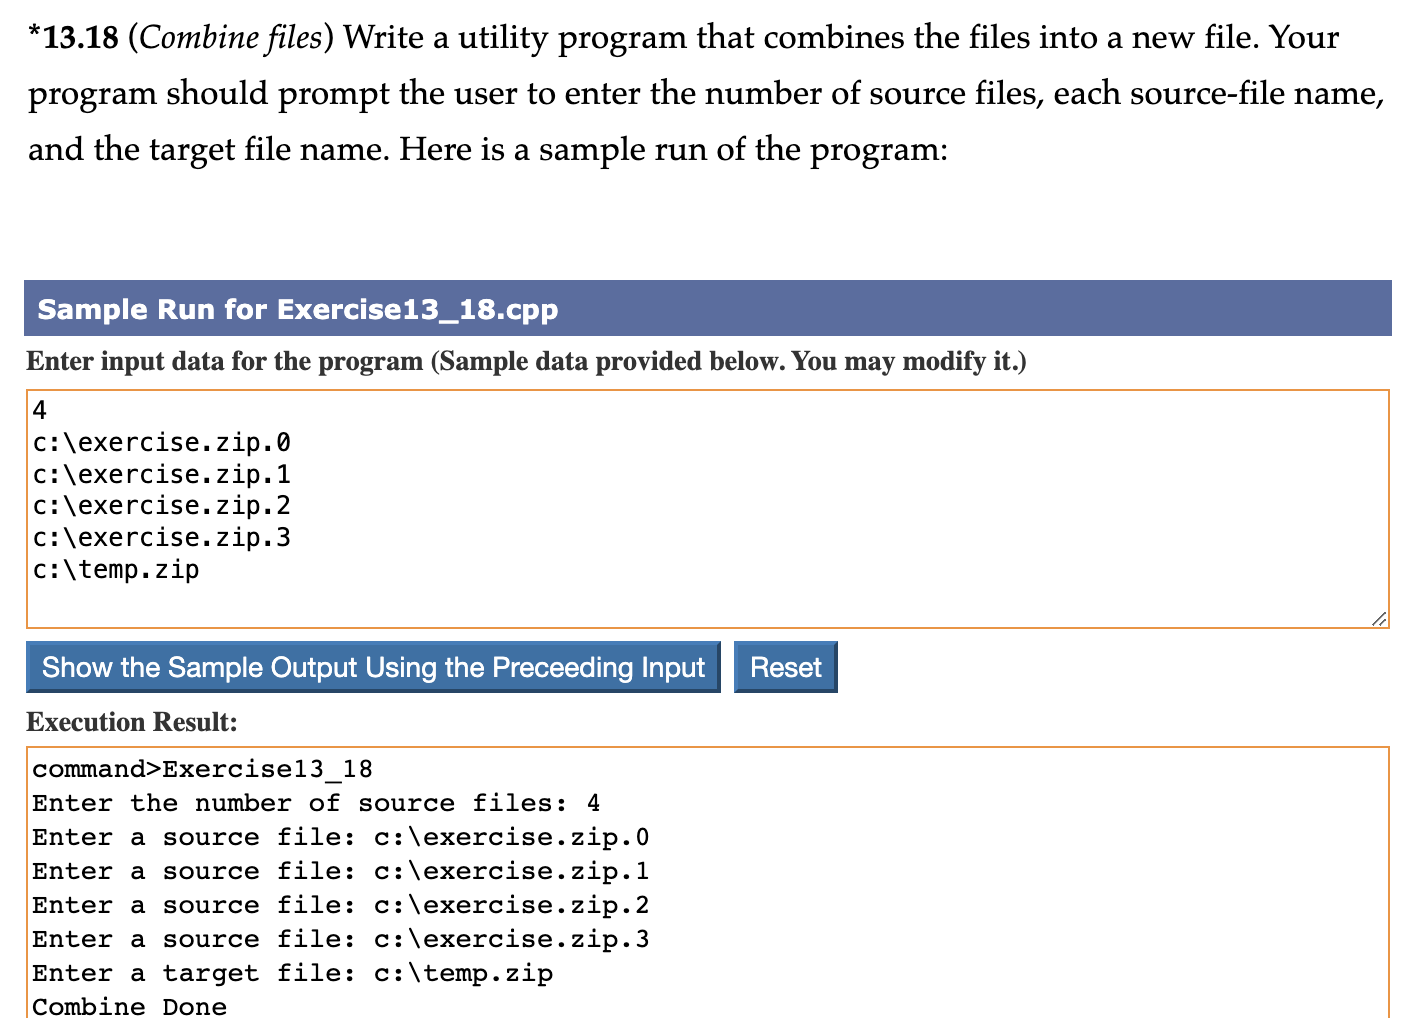This screenshot has width=1428, height=1018.
Task: Select the line c:\exercise.zip.3 in the input box
Action: [160, 537]
